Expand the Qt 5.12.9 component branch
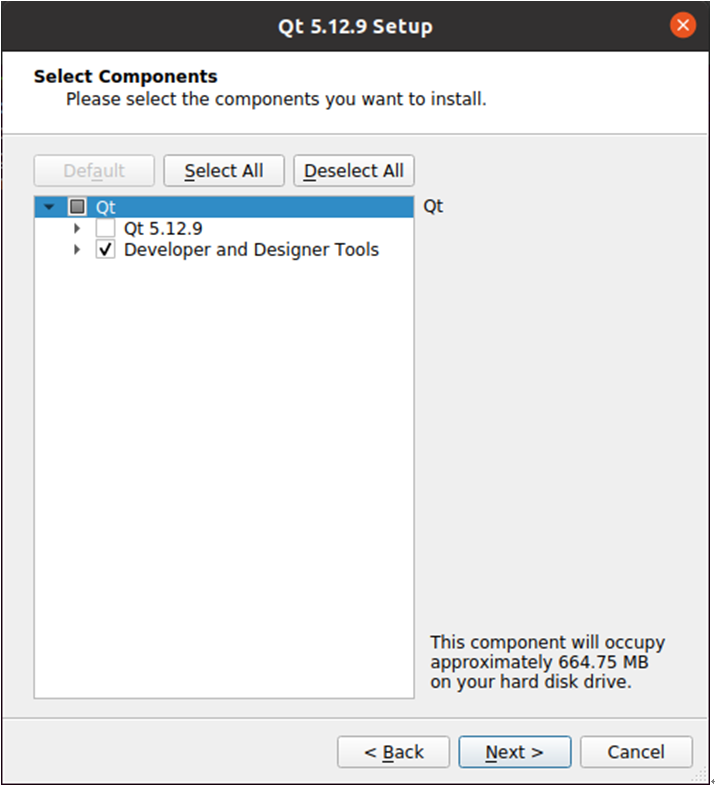Screen dimensions: 715x789 [x=76, y=228]
